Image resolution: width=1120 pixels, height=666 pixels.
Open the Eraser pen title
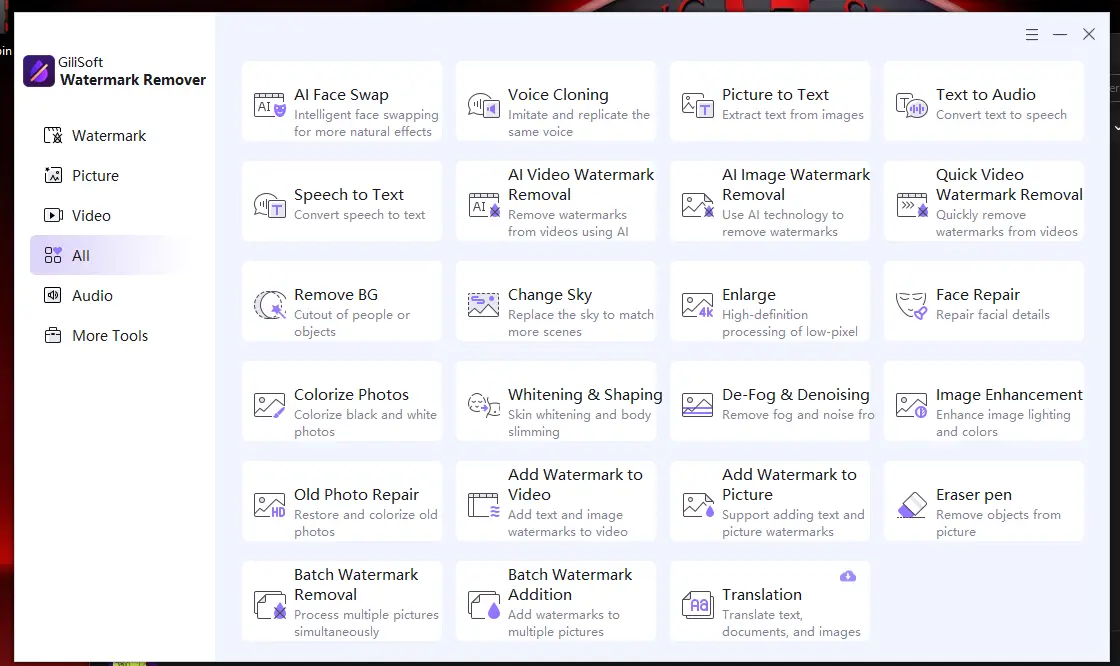point(974,494)
